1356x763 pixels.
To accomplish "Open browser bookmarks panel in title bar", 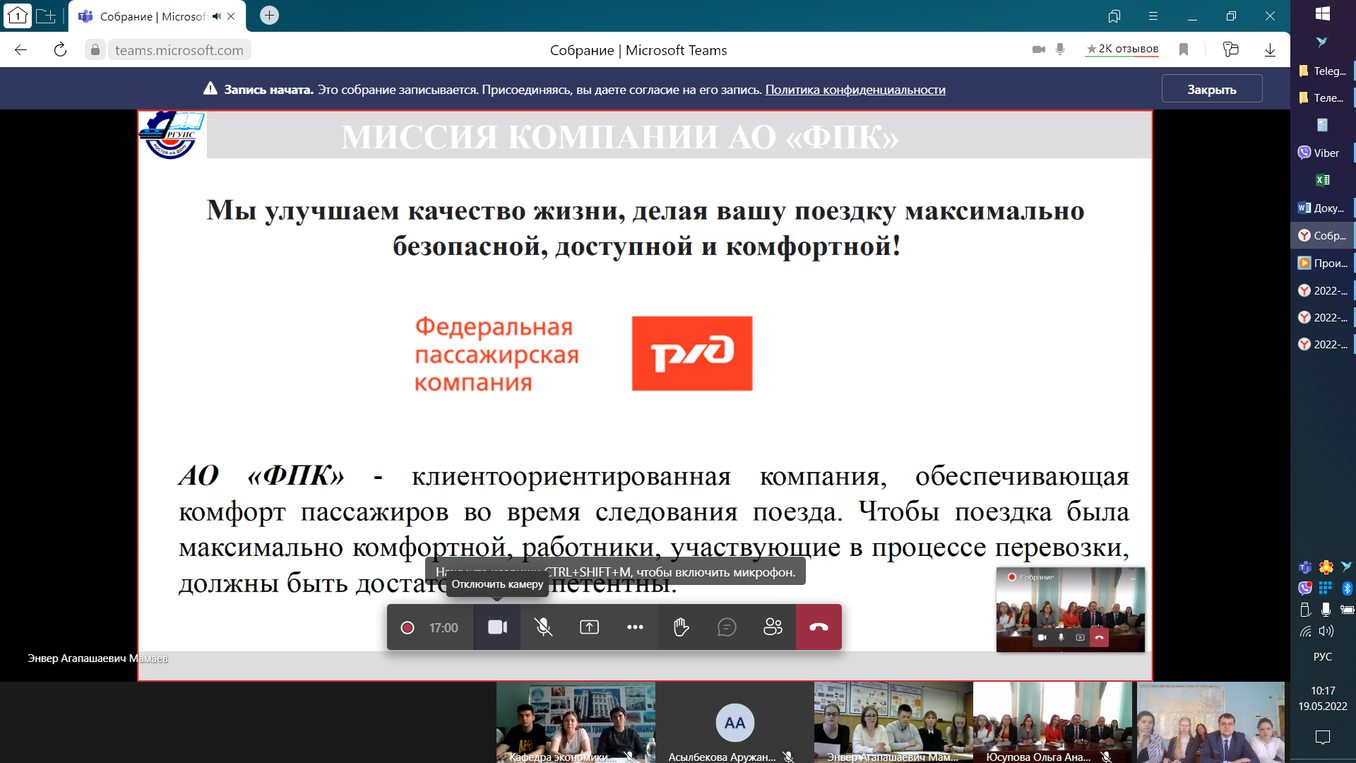I will click(x=1114, y=16).
